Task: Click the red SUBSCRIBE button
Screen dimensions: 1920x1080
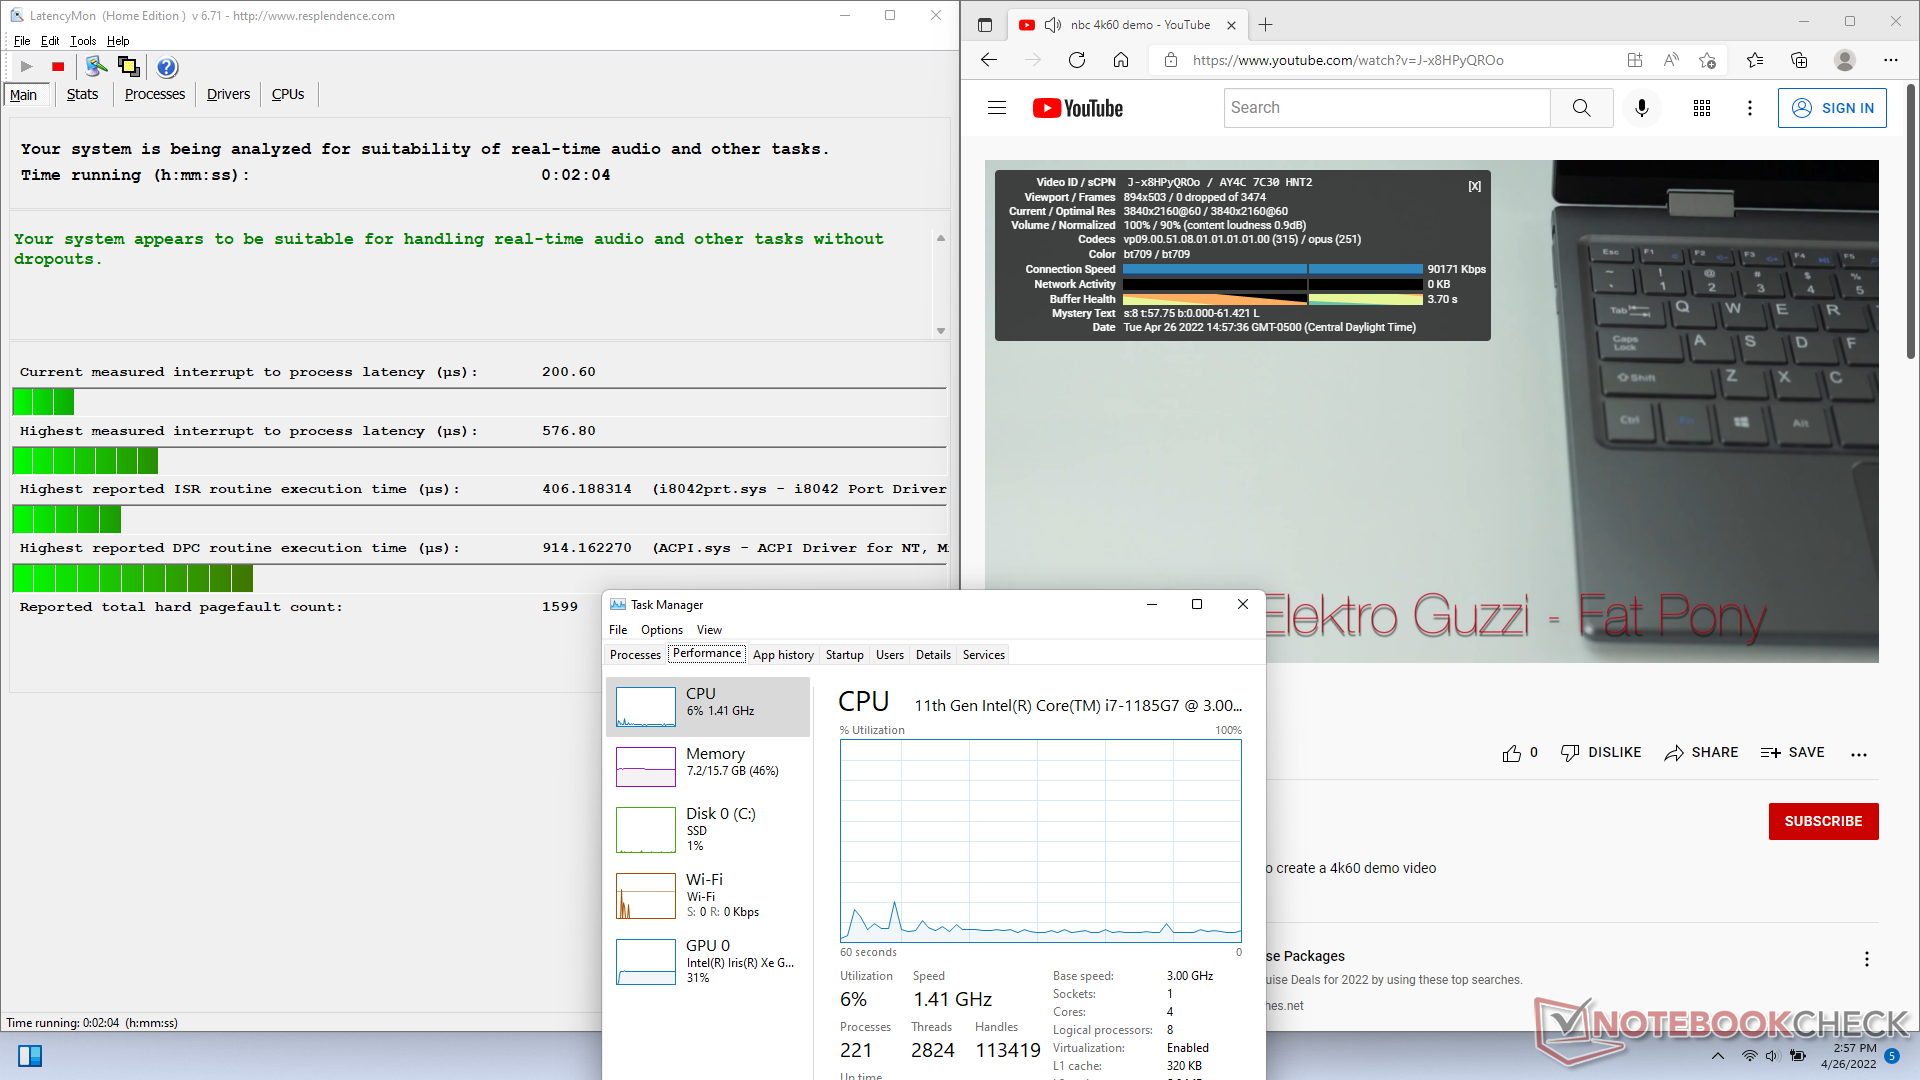Action: click(x=1823, y=821)
